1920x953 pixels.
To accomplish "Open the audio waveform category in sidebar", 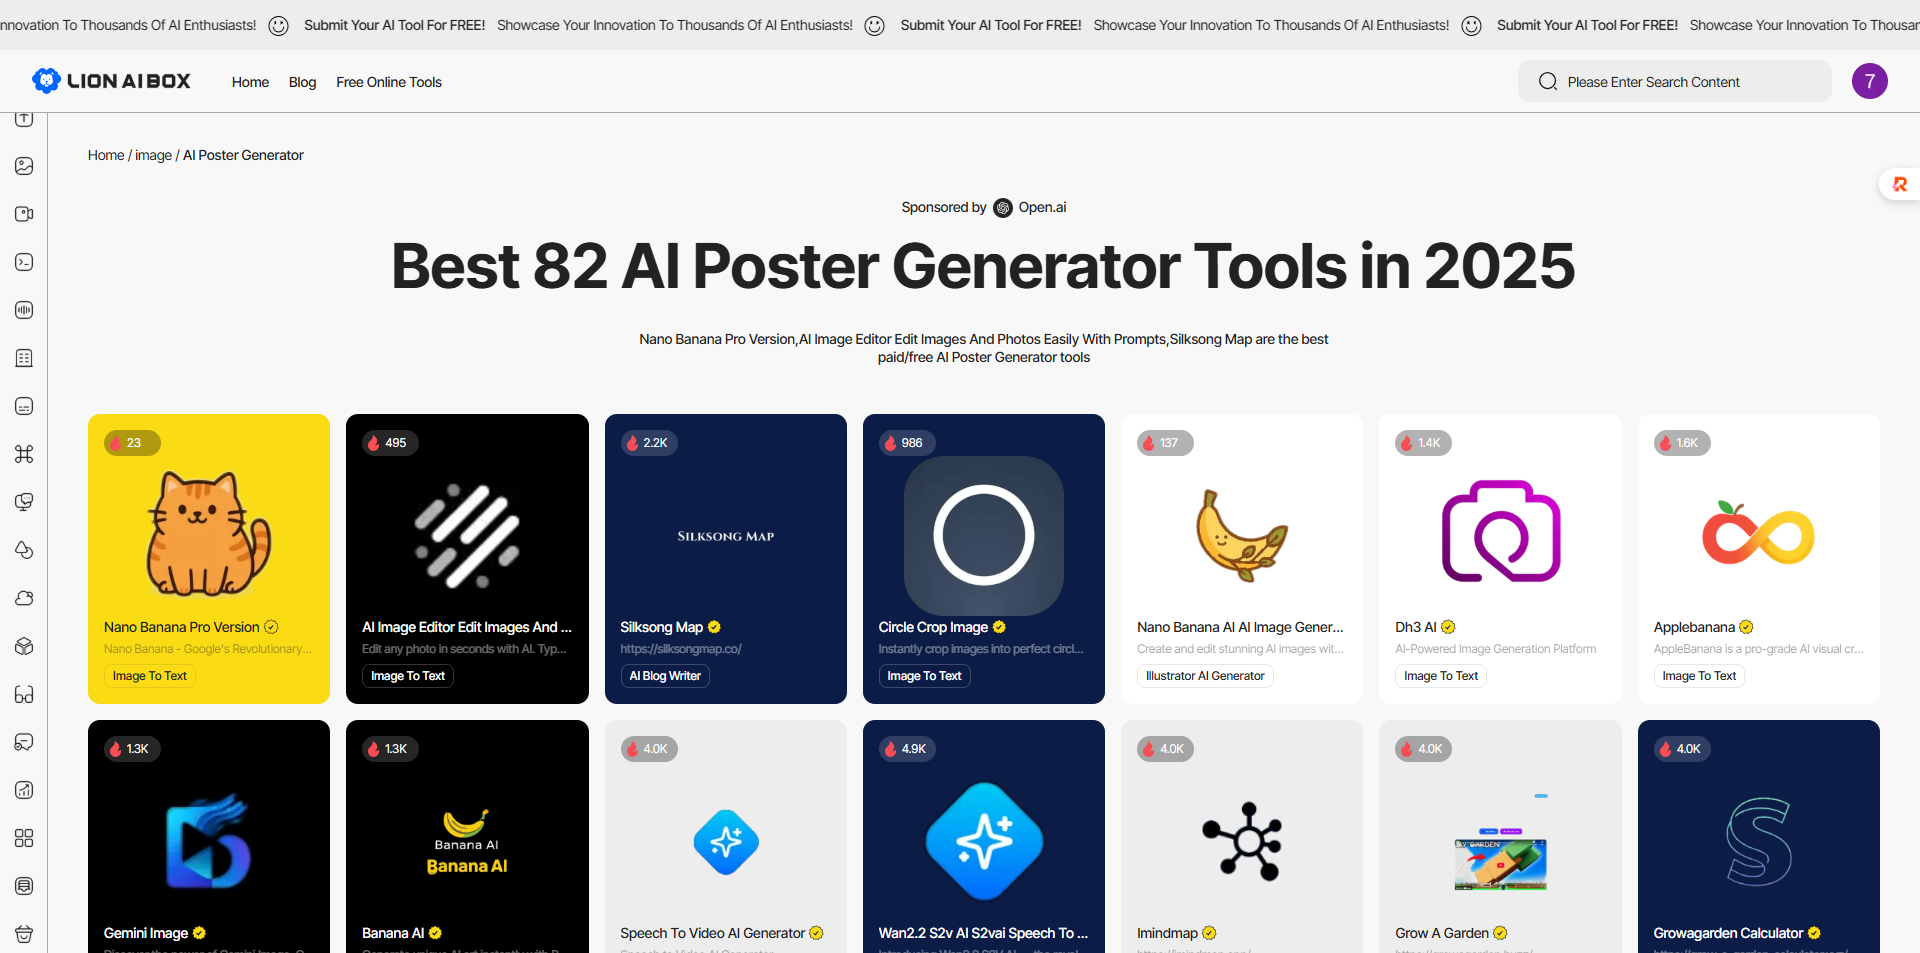I will click(24, 310).
